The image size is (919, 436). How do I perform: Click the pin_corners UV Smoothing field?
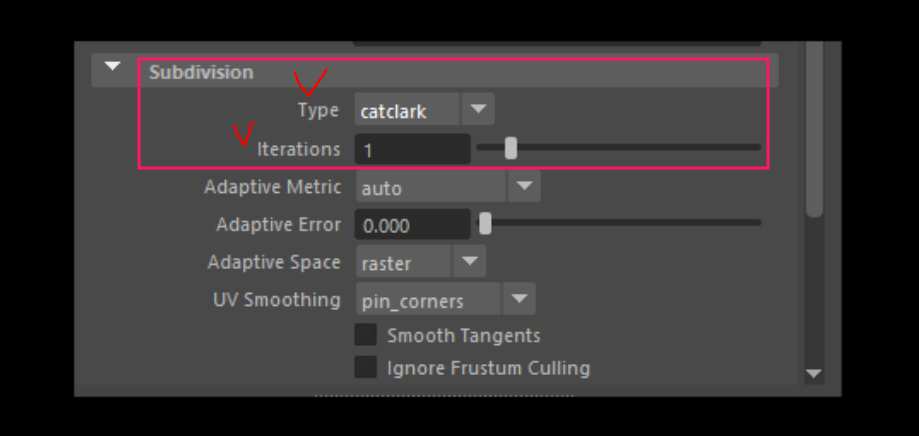(428, 298)
